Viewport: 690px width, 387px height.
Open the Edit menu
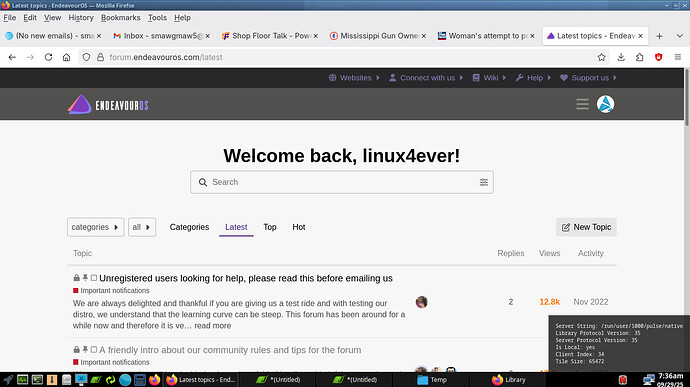click(x=30, y=18)
